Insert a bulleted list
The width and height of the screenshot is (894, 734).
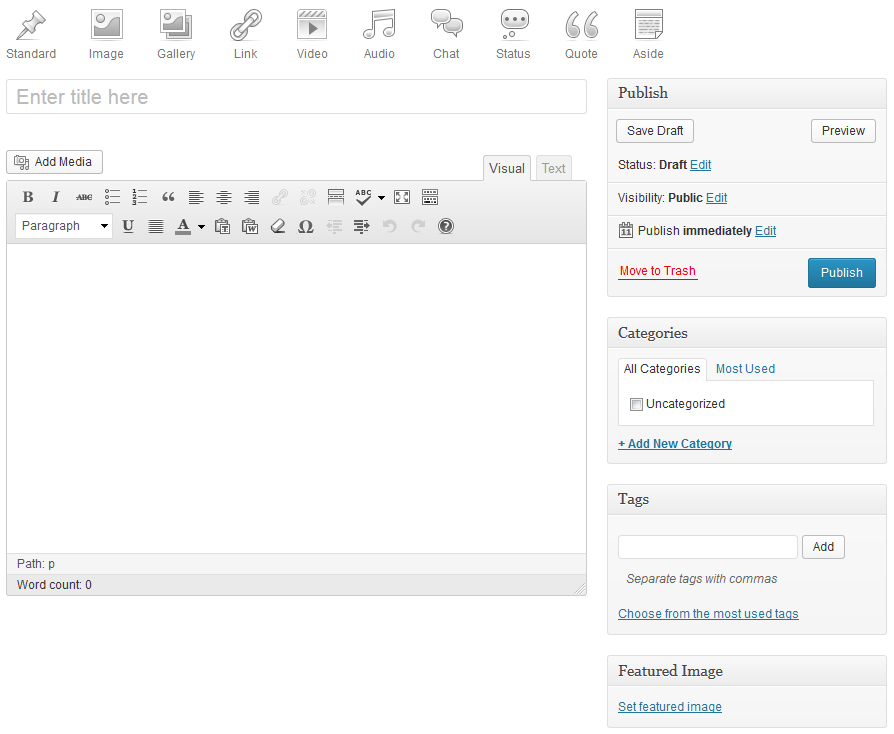point(112,197)
